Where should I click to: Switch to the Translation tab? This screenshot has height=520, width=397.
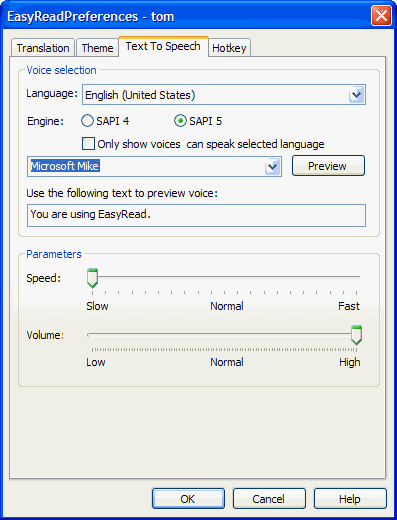[x=43, y=48]
